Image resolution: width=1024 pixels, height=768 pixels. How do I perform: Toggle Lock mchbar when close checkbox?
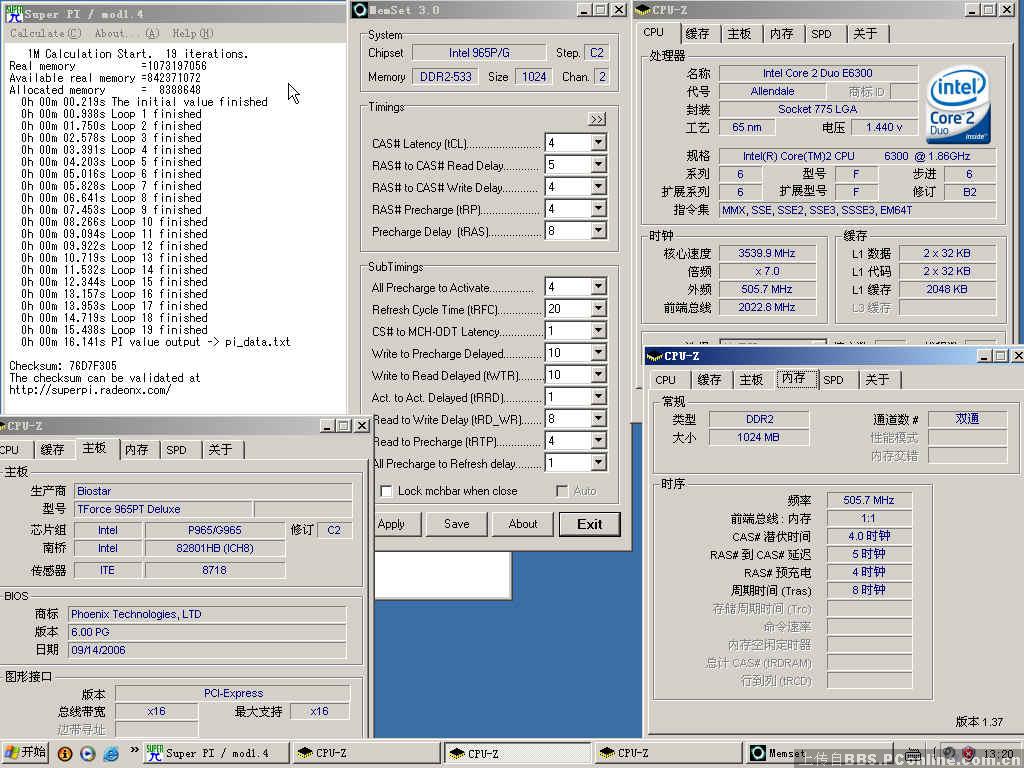click(x=387, y=490)
